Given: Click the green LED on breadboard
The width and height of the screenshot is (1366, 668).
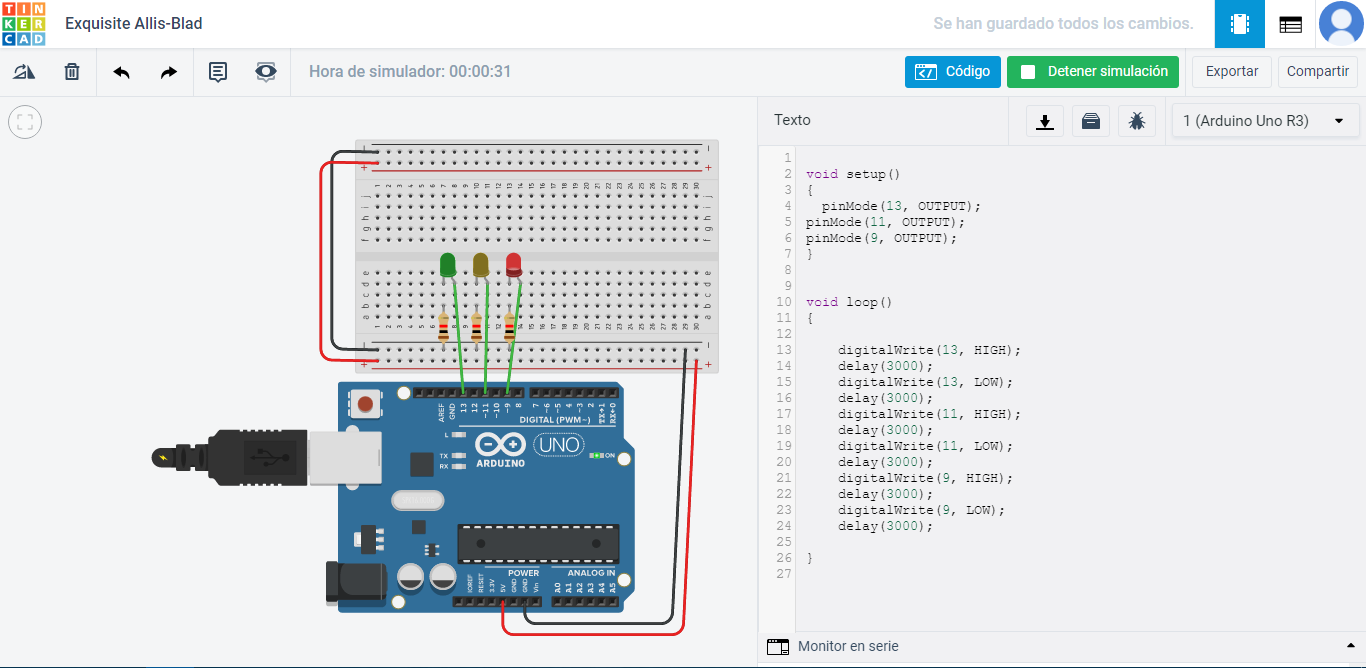Looking at the screenshot, I should tap(448, 265).
